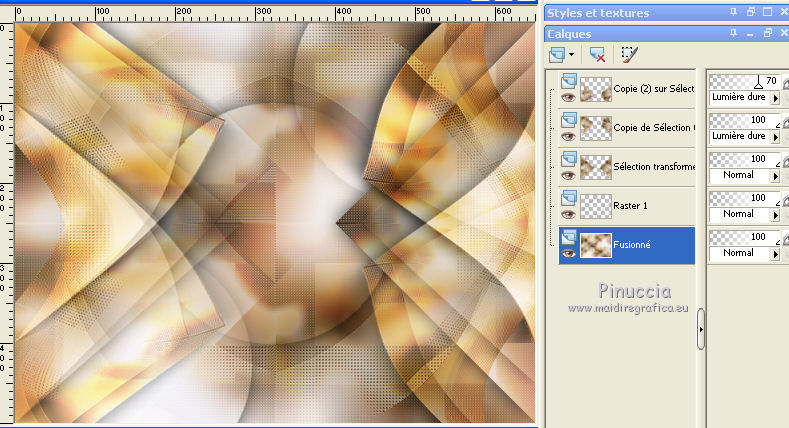The height and width of the screenshot is (428, 789).
Task: Open Normal blend dropdown of Raster 1
Action: pyautogui.click(x=775, y=214)
